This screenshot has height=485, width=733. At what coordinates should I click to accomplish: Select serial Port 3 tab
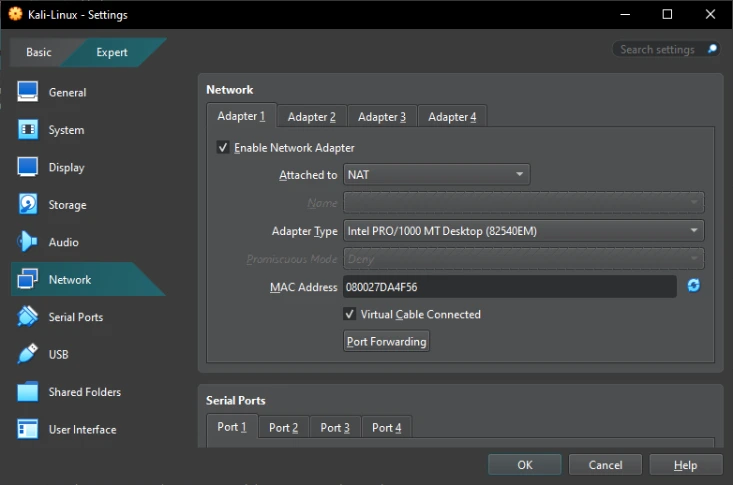(x=335, y=427)
